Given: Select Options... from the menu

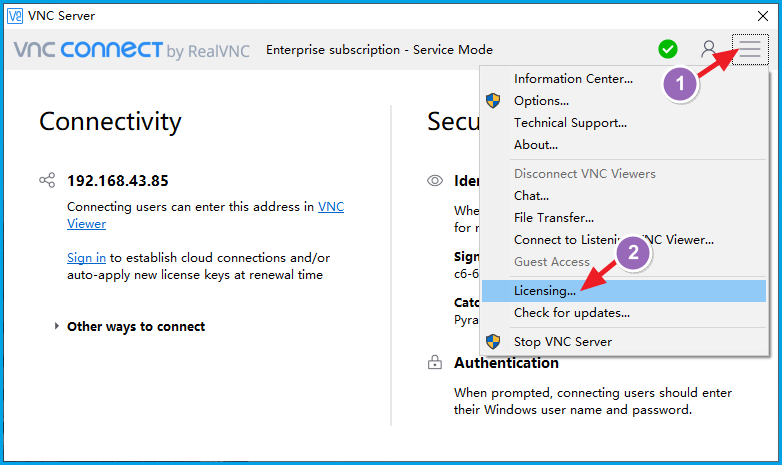Looking at the screenshot, I should (623, 100).
